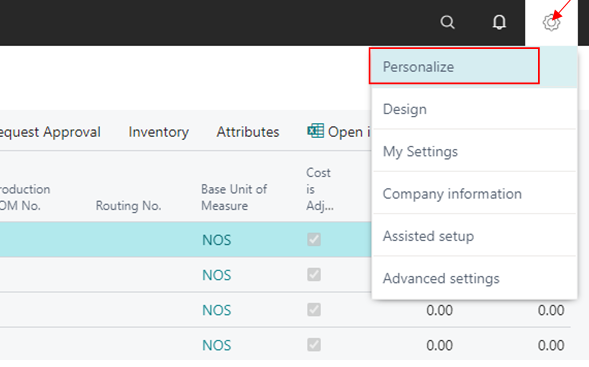Click the Cost is Adj... column header
This screenshot has width=589, height=367.
[319, 189]
